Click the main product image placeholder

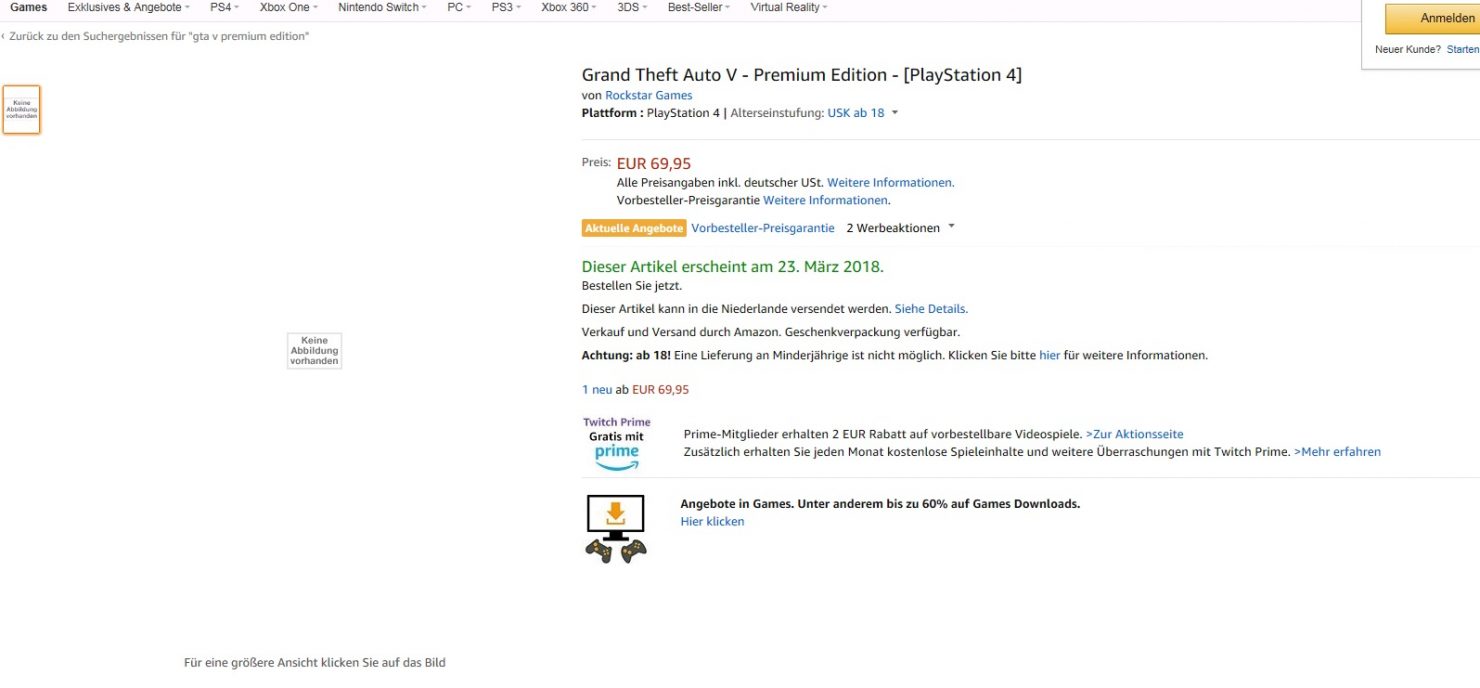click(314, 351)
